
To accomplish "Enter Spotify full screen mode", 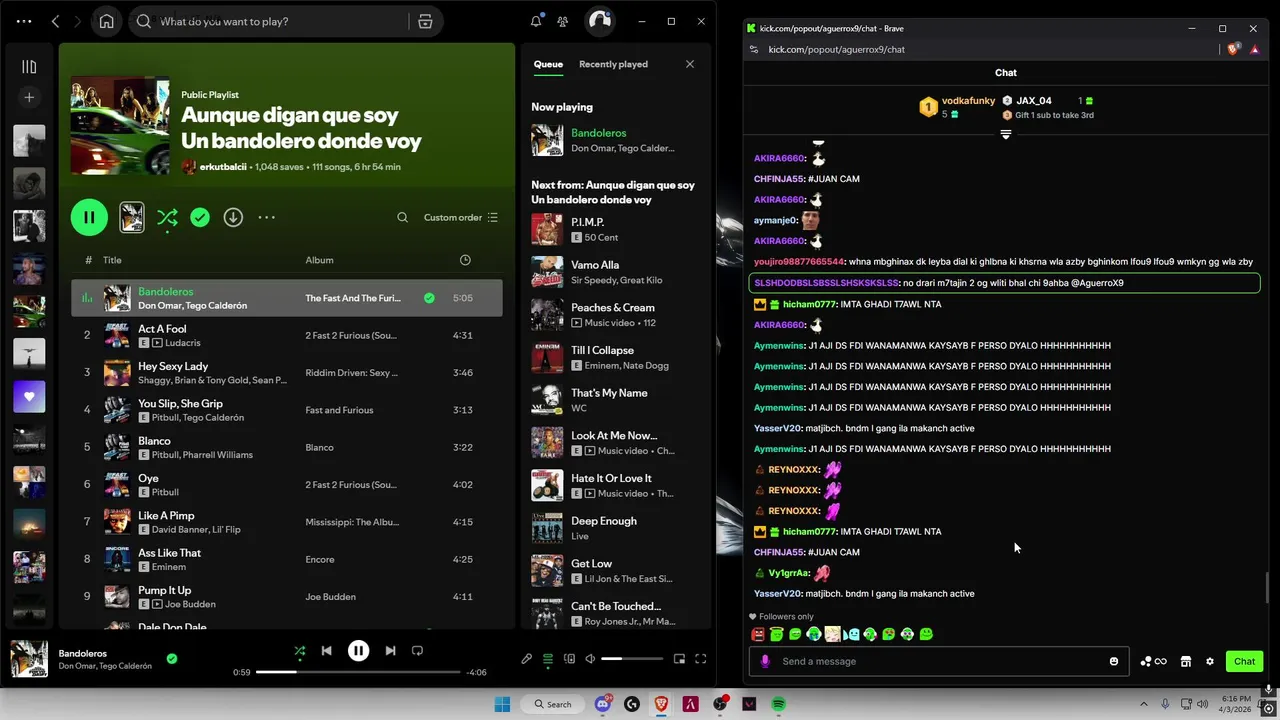I will (701, 659).
